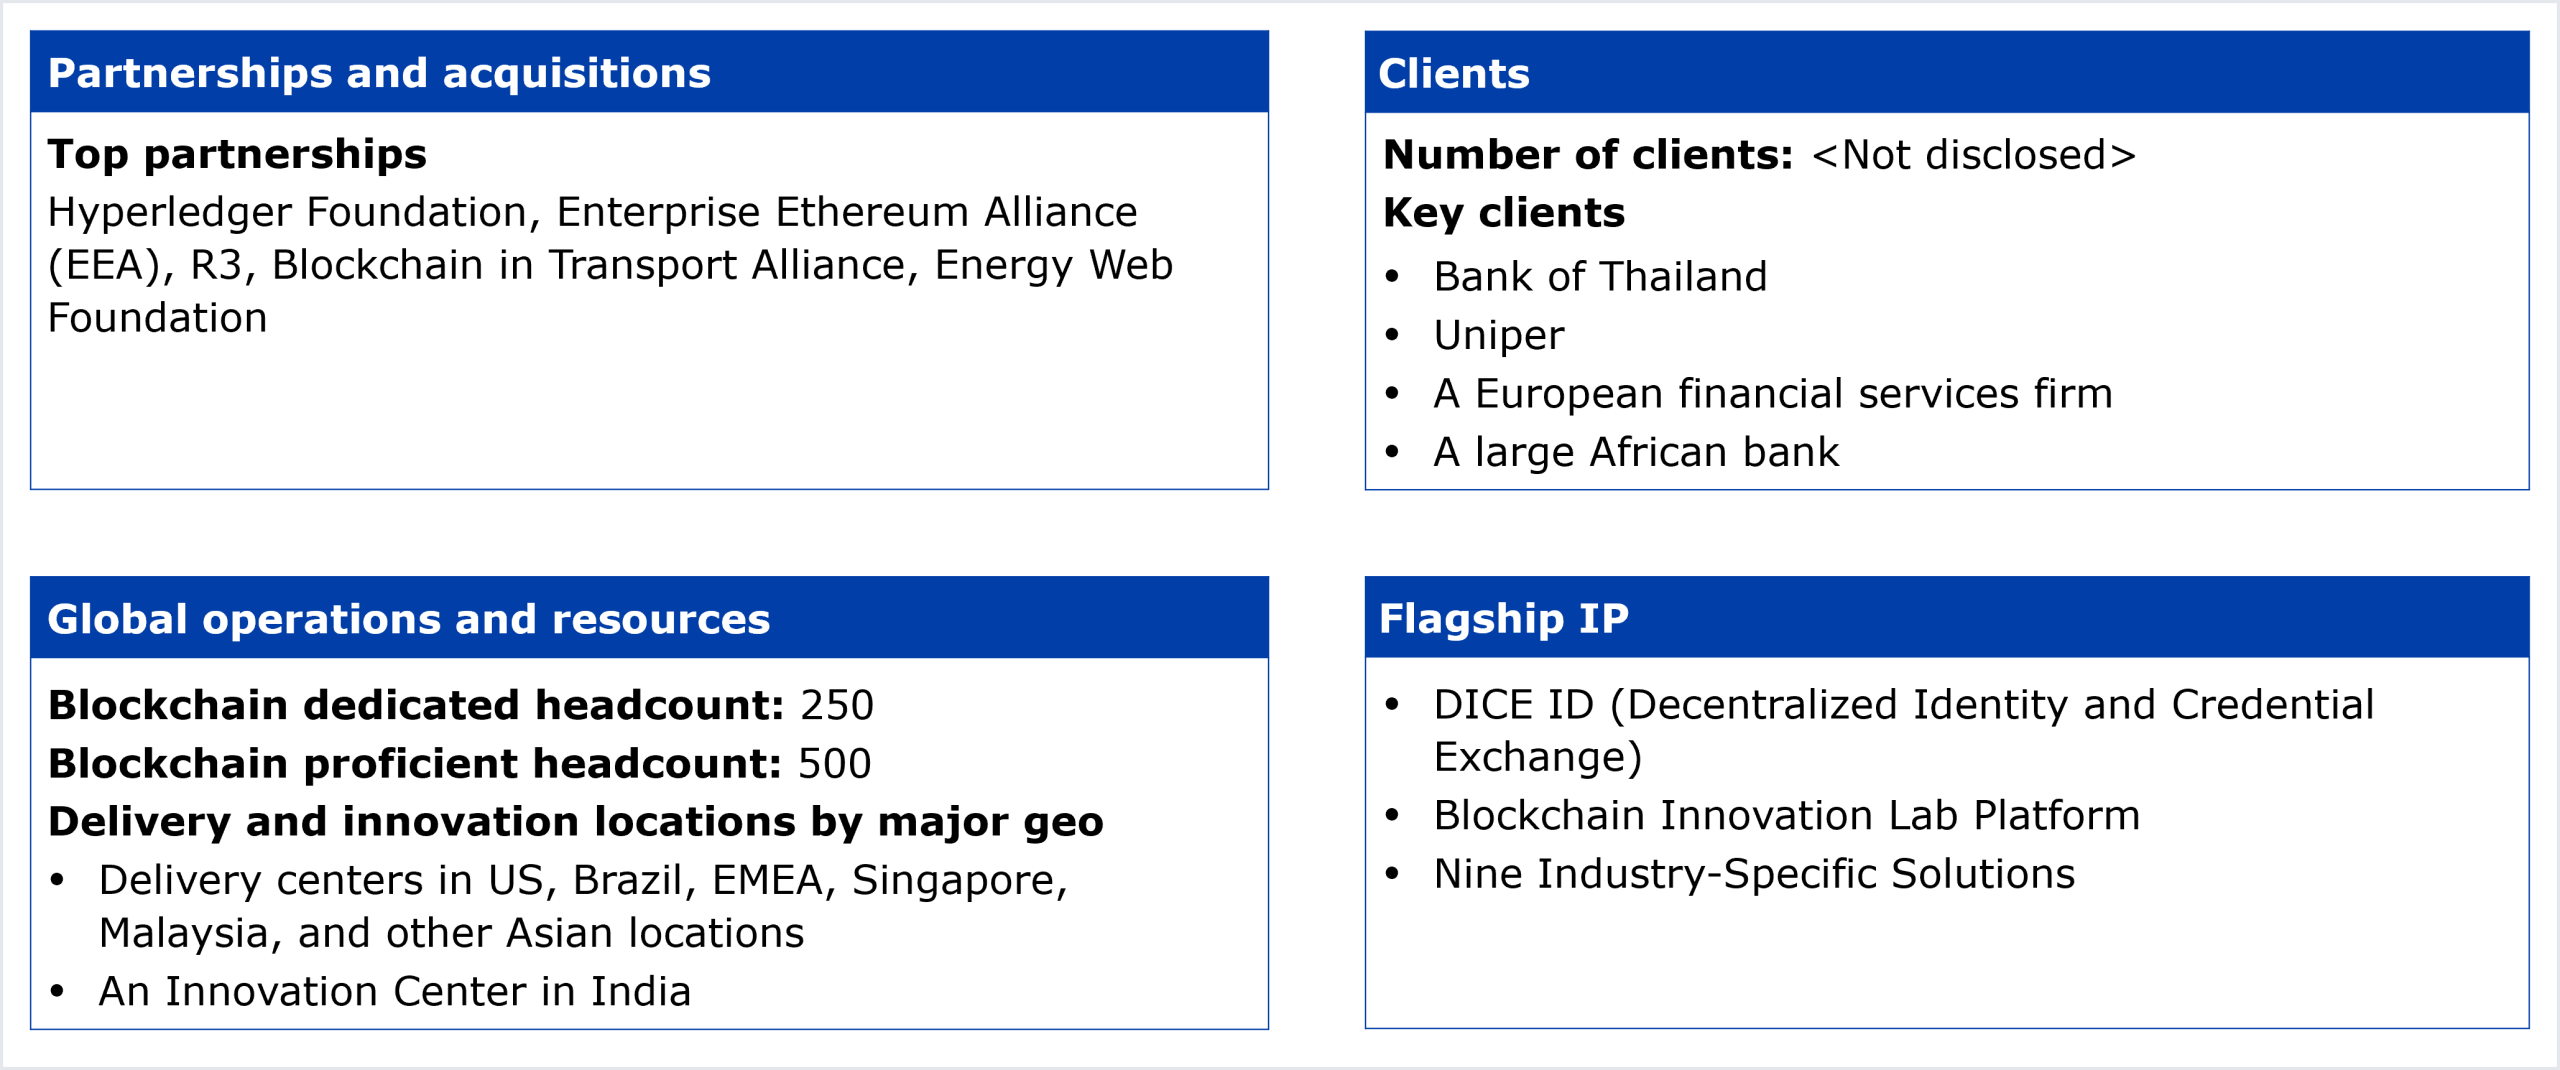
Task: Click Delivery and innovation locations subheading
Action: click(575, 822)
